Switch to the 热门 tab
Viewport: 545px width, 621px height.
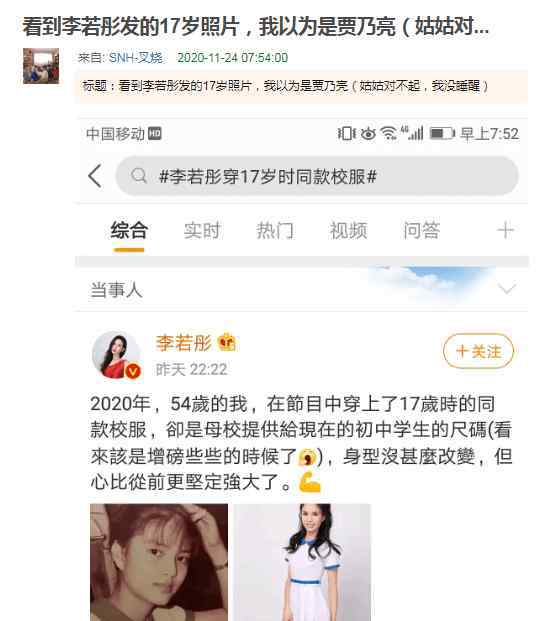(x=275, y=230)
